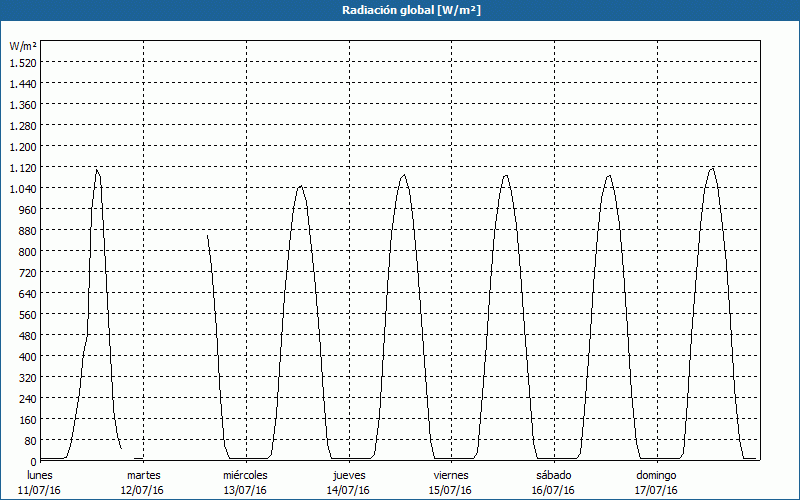Click the 'Radiación global [W/m²]' chart title
800x500 pixels.
click(400, 10)
